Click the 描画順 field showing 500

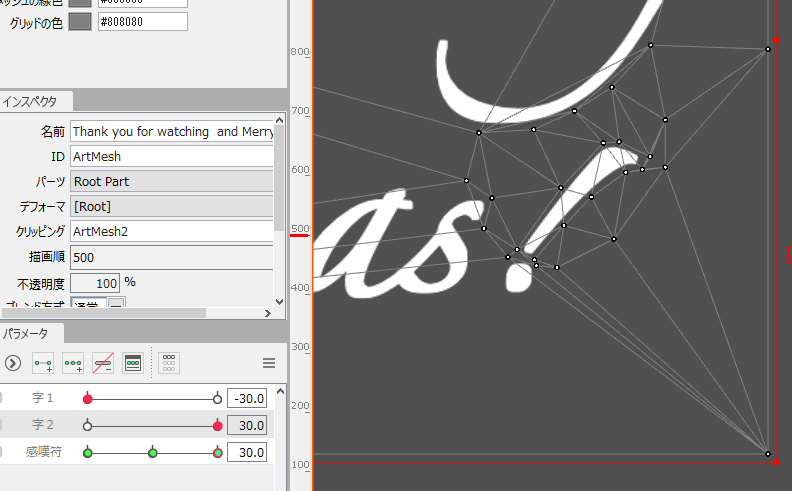coord(172,258)
